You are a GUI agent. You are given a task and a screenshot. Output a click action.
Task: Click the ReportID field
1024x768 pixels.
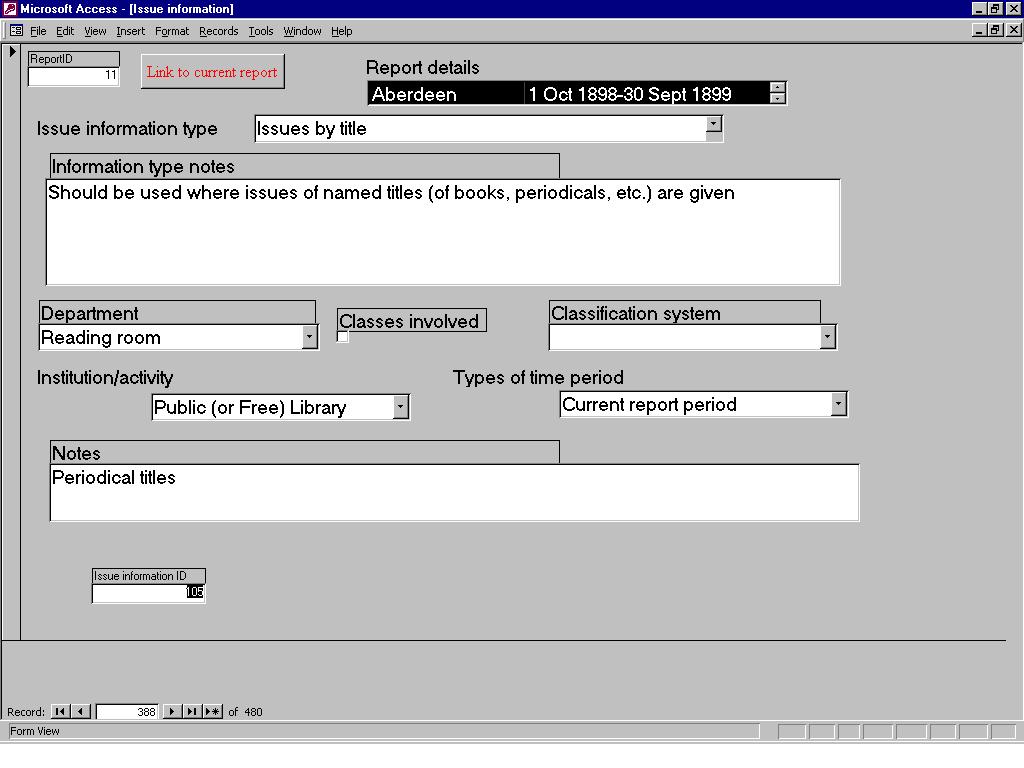click(73, 76)
